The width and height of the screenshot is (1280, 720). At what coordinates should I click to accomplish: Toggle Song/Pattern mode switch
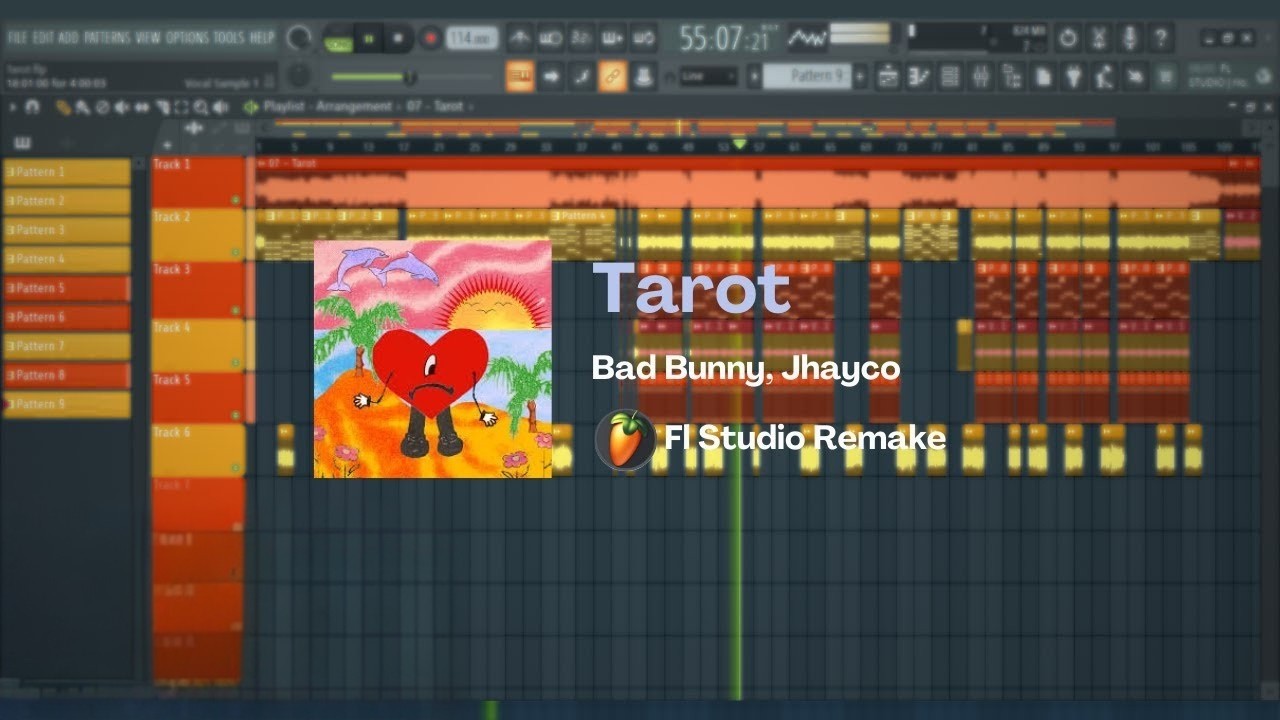(339, 39)
